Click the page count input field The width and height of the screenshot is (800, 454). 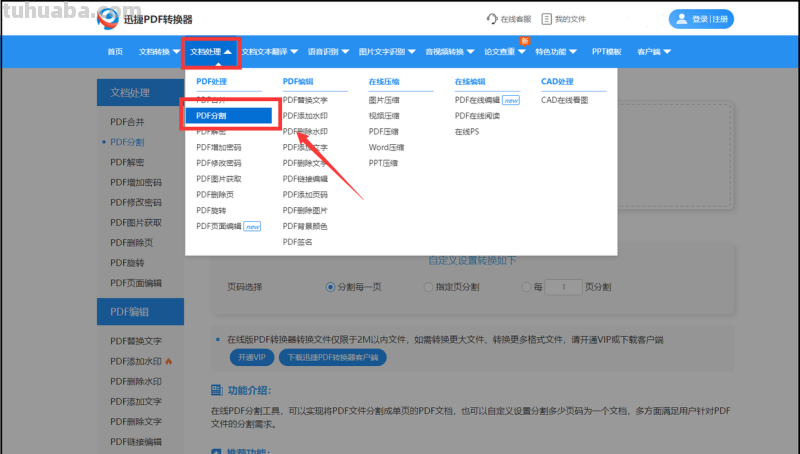click(x=563, y=287)
